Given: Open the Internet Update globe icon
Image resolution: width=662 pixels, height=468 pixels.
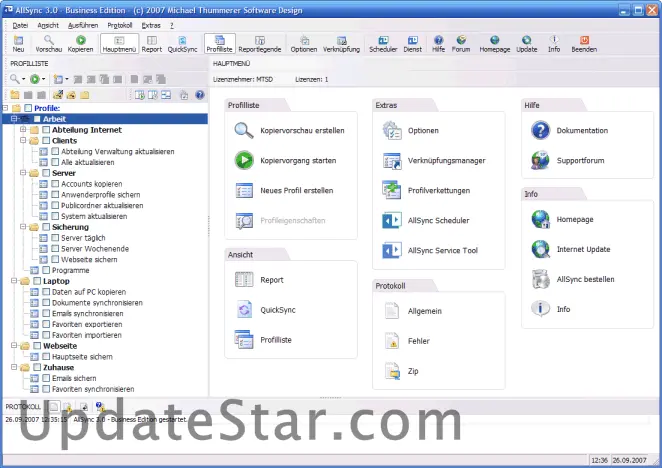Looking at the screenshot, I should [541, 249].
